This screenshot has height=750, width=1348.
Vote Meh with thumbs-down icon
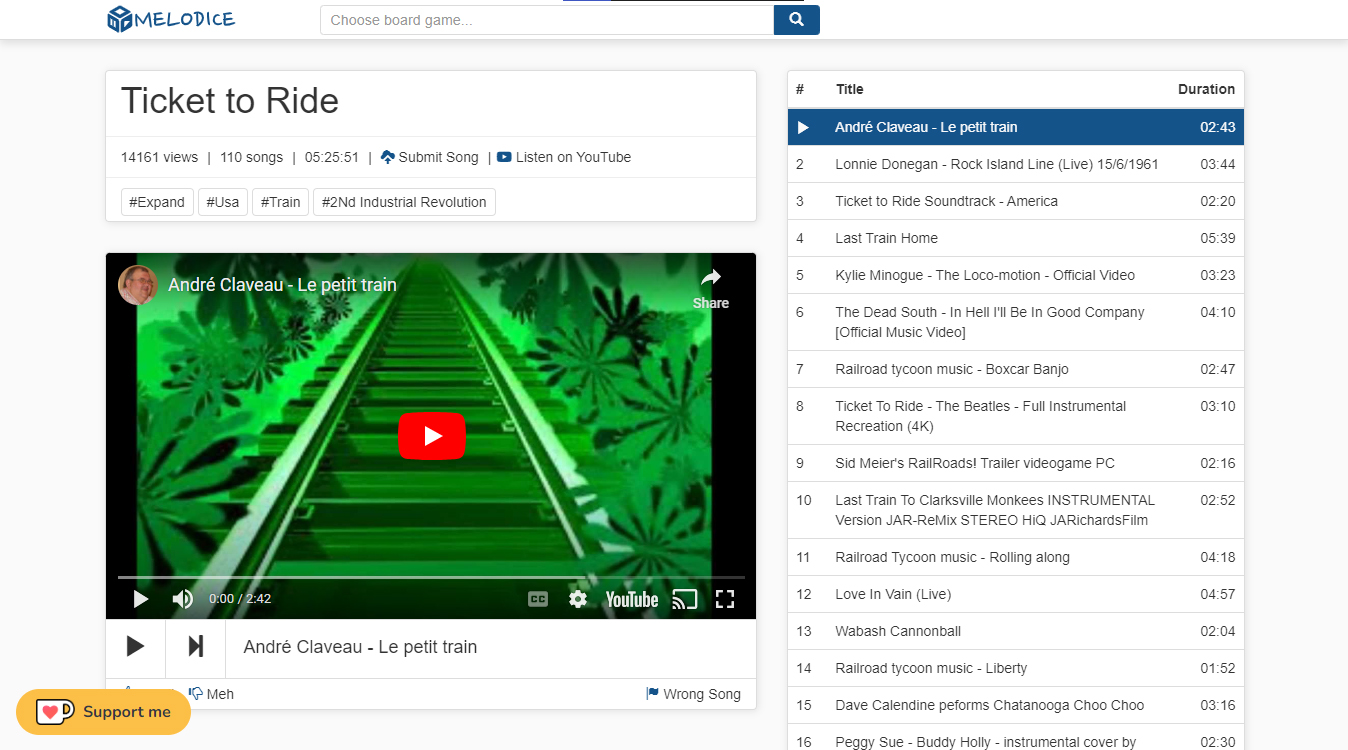(x=211, y=694)
